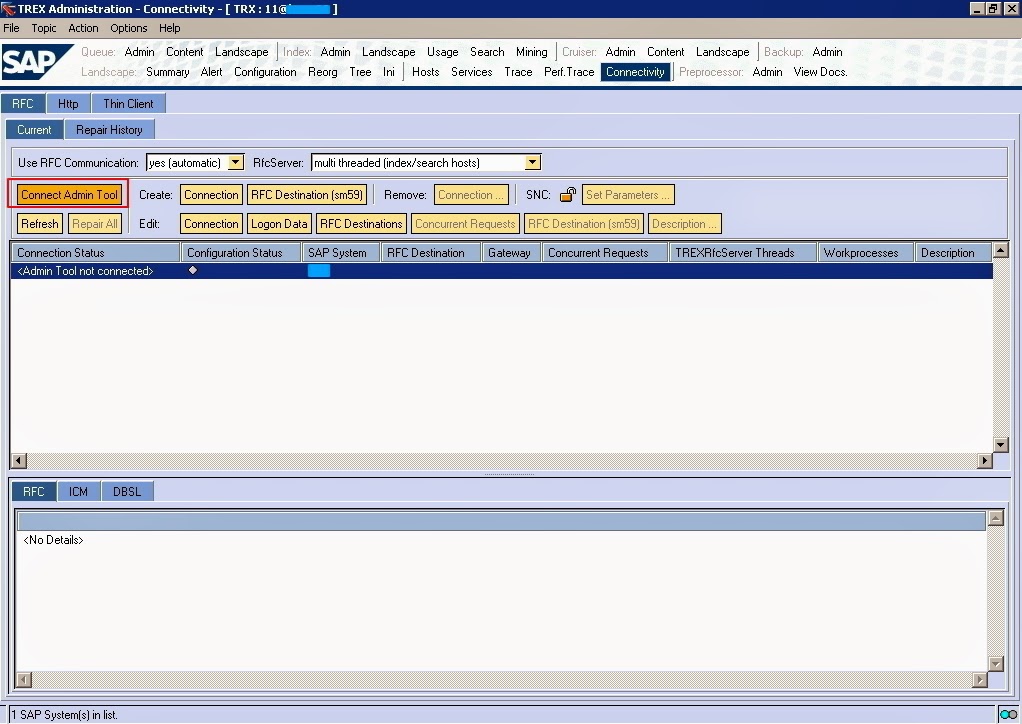Screen dimensions: 1022x724
Task: Click the Refresh button
Action: pos(40,224)
